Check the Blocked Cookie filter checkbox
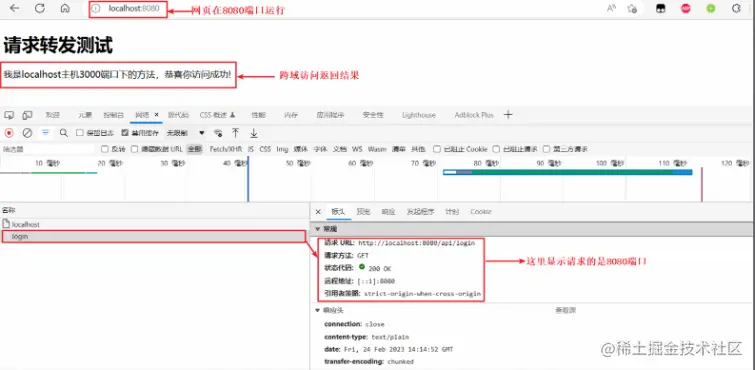 (437, 149)
